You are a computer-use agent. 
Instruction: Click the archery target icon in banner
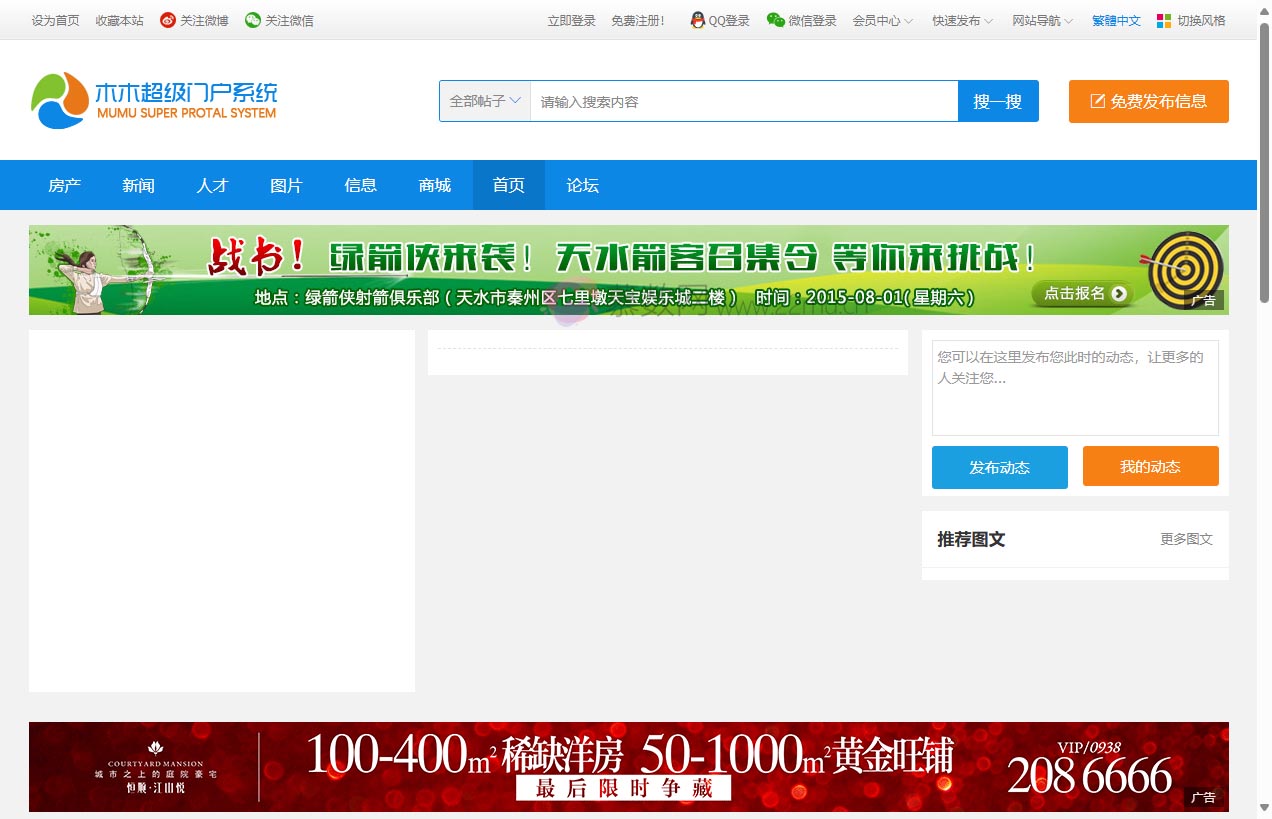[1185, 268]
